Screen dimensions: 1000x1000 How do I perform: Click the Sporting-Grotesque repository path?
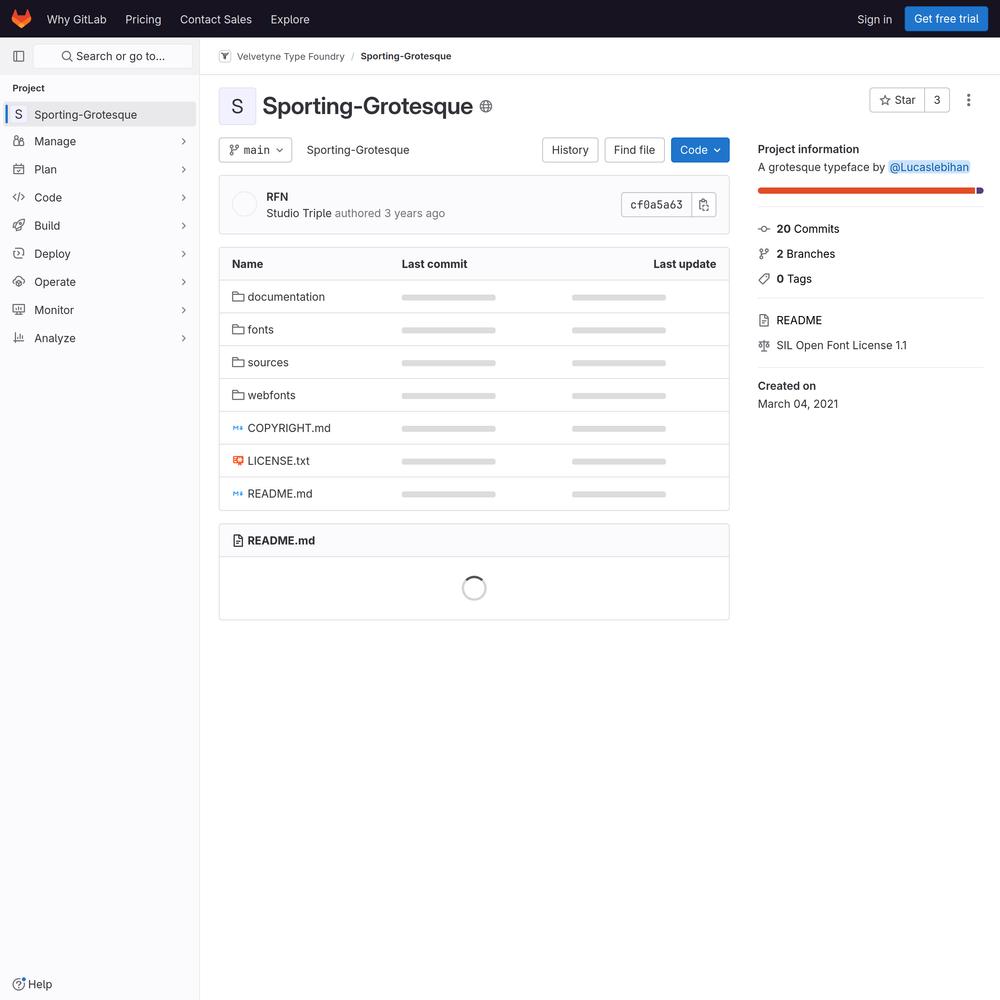coord(358,150)
